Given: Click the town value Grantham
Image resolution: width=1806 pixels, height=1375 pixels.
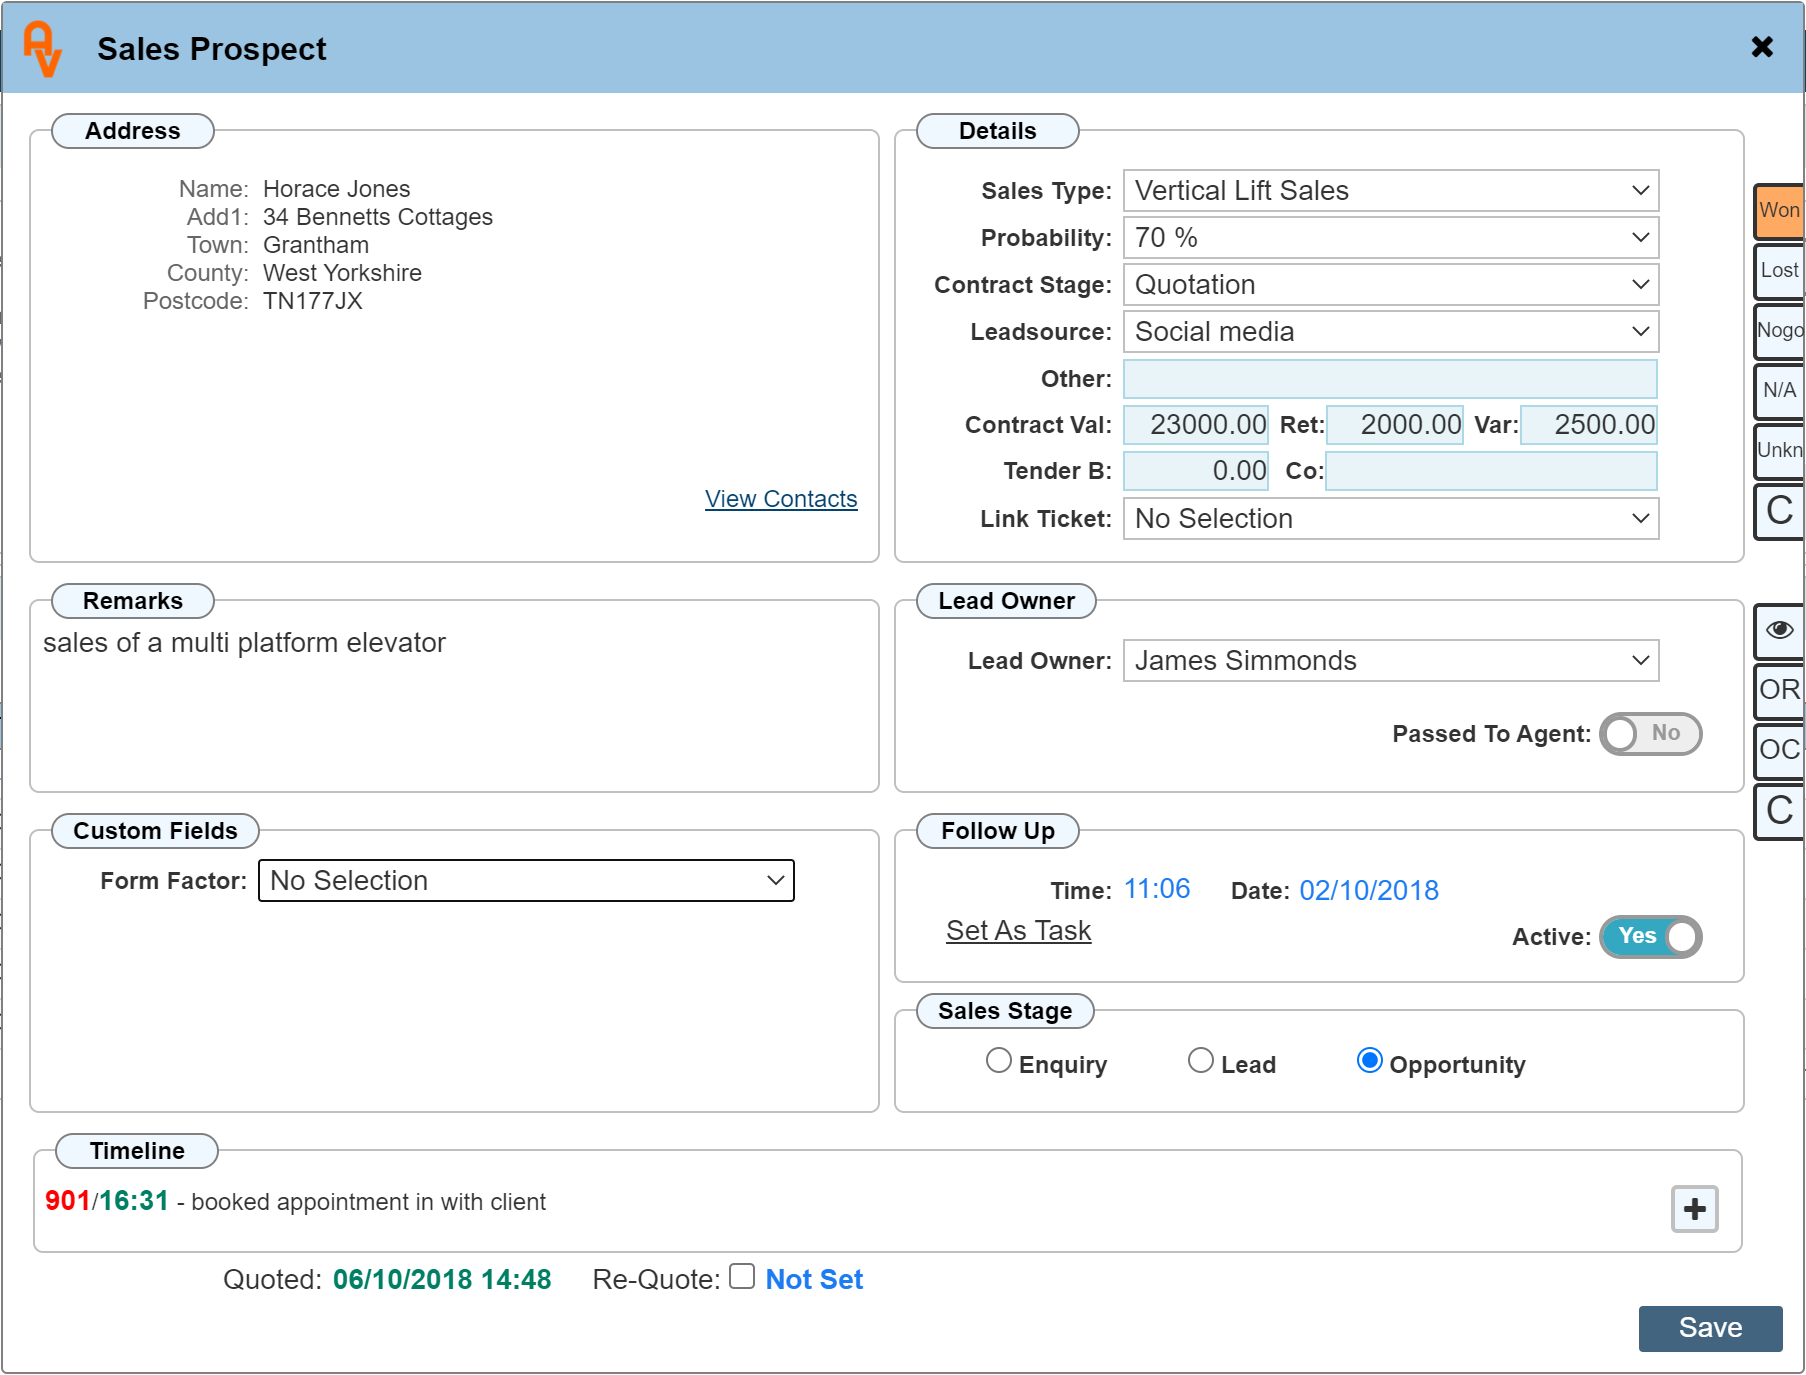Looking at the screenshot, I should click(315, 245).
